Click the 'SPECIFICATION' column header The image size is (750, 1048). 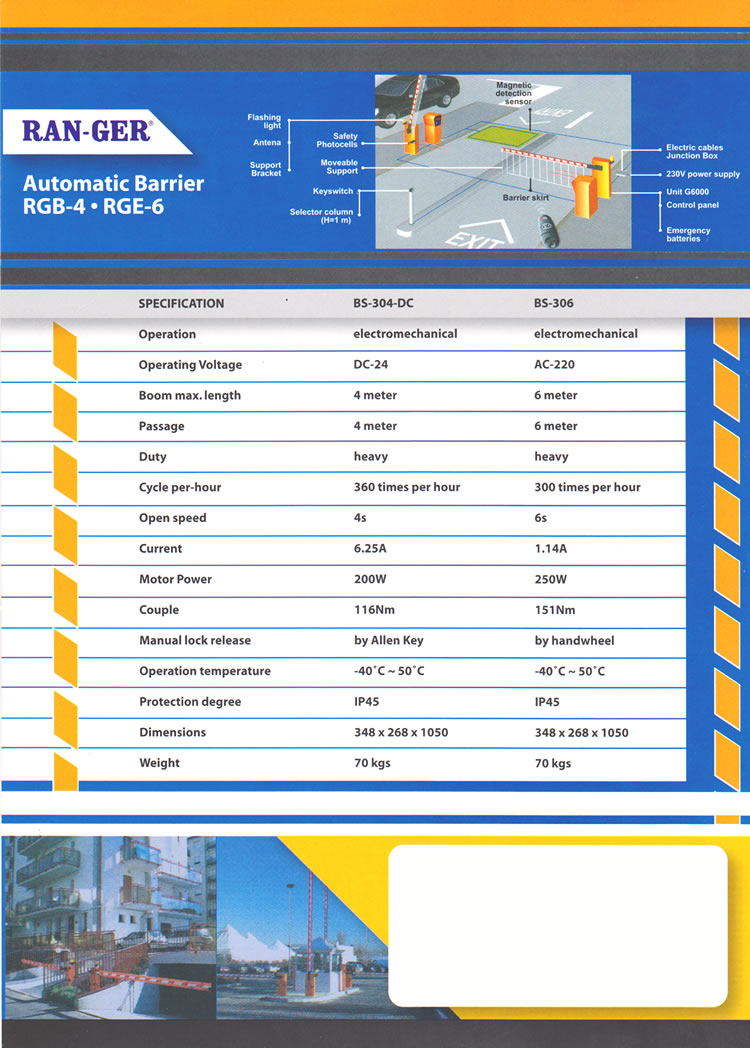point(181,303)
